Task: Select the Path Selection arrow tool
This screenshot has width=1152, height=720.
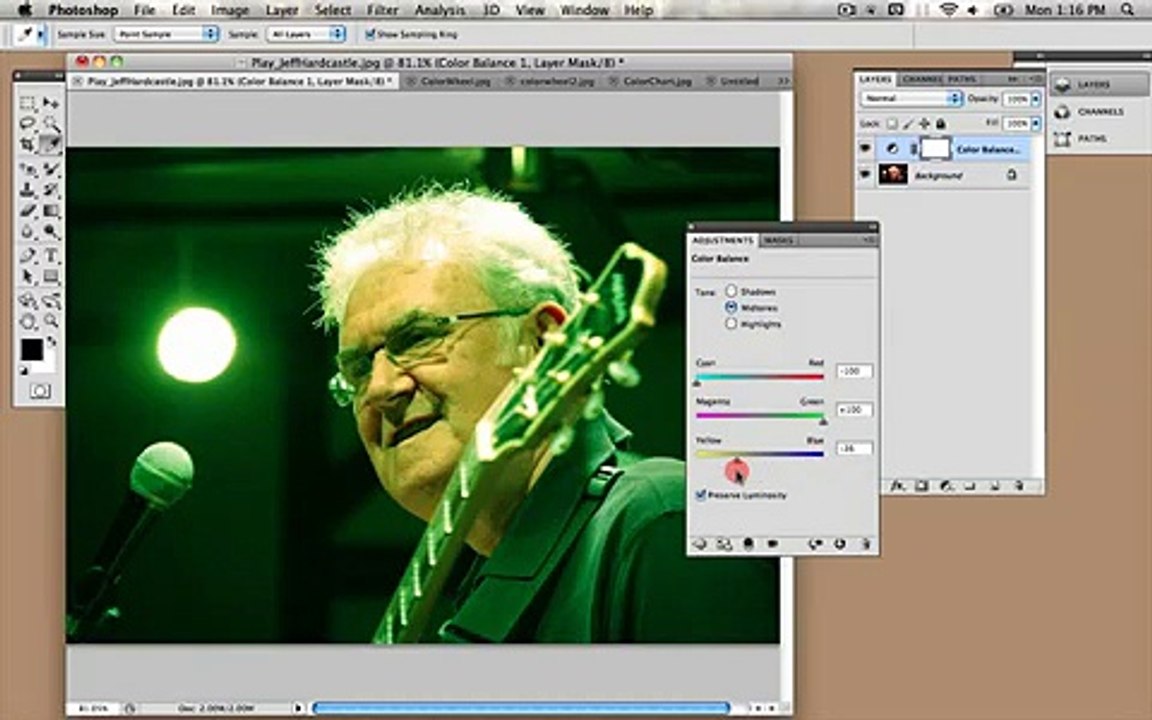Action: (x=28, y=277)
